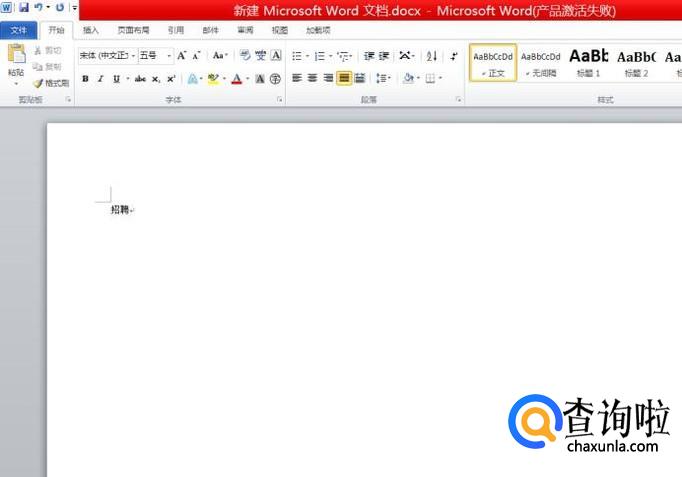The width and height of the screenshot is (682, 477).
Task: Expand the undo history dropdown arrow
Action: click(48, 7)
